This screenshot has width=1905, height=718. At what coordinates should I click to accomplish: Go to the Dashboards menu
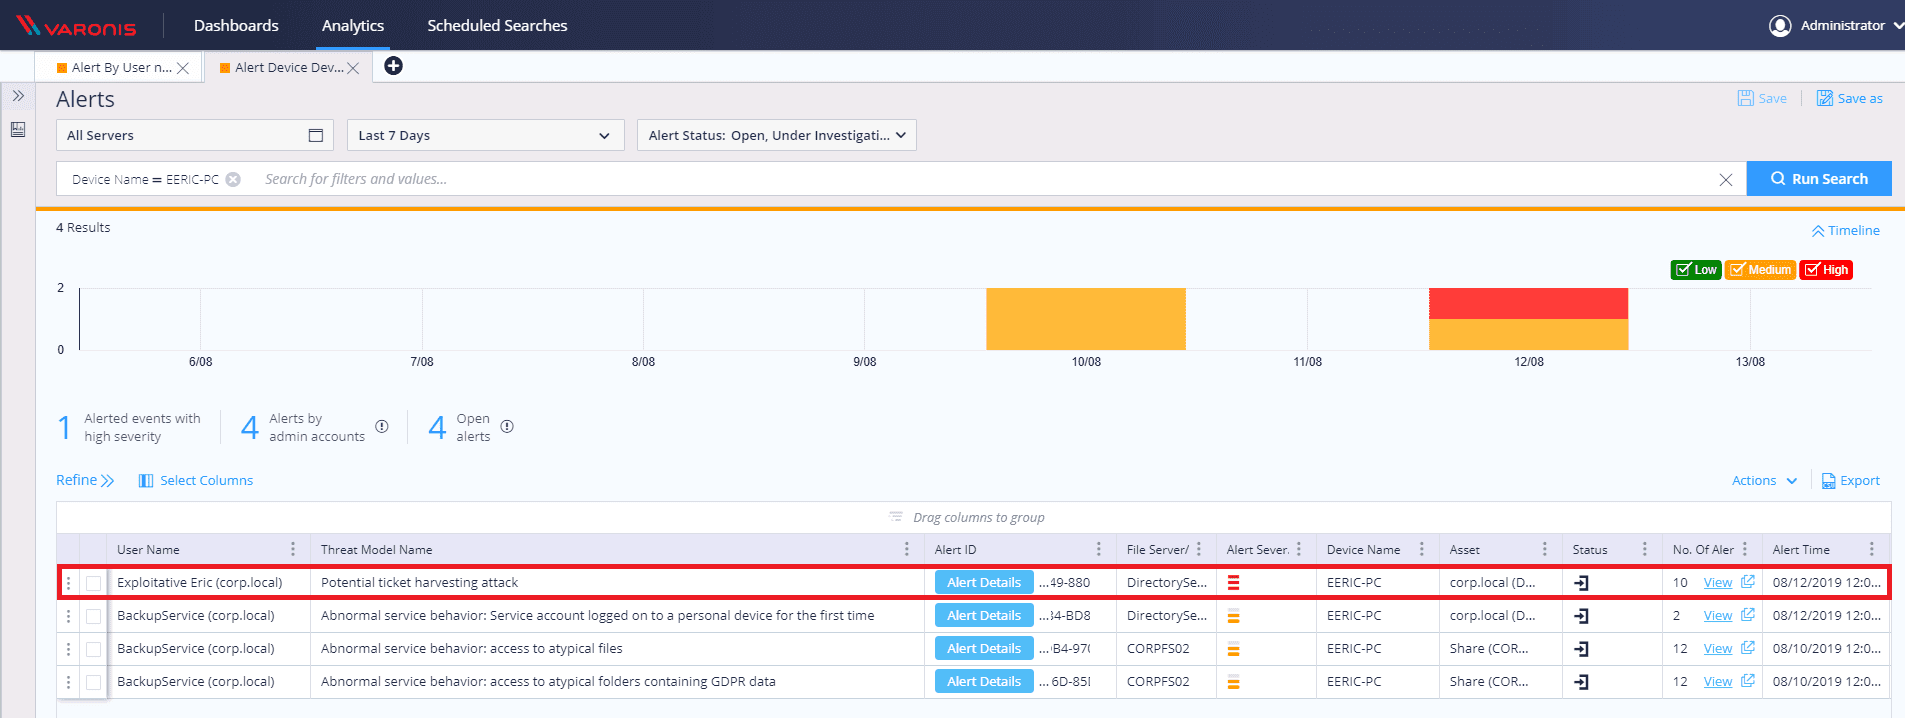click(236, 25)
